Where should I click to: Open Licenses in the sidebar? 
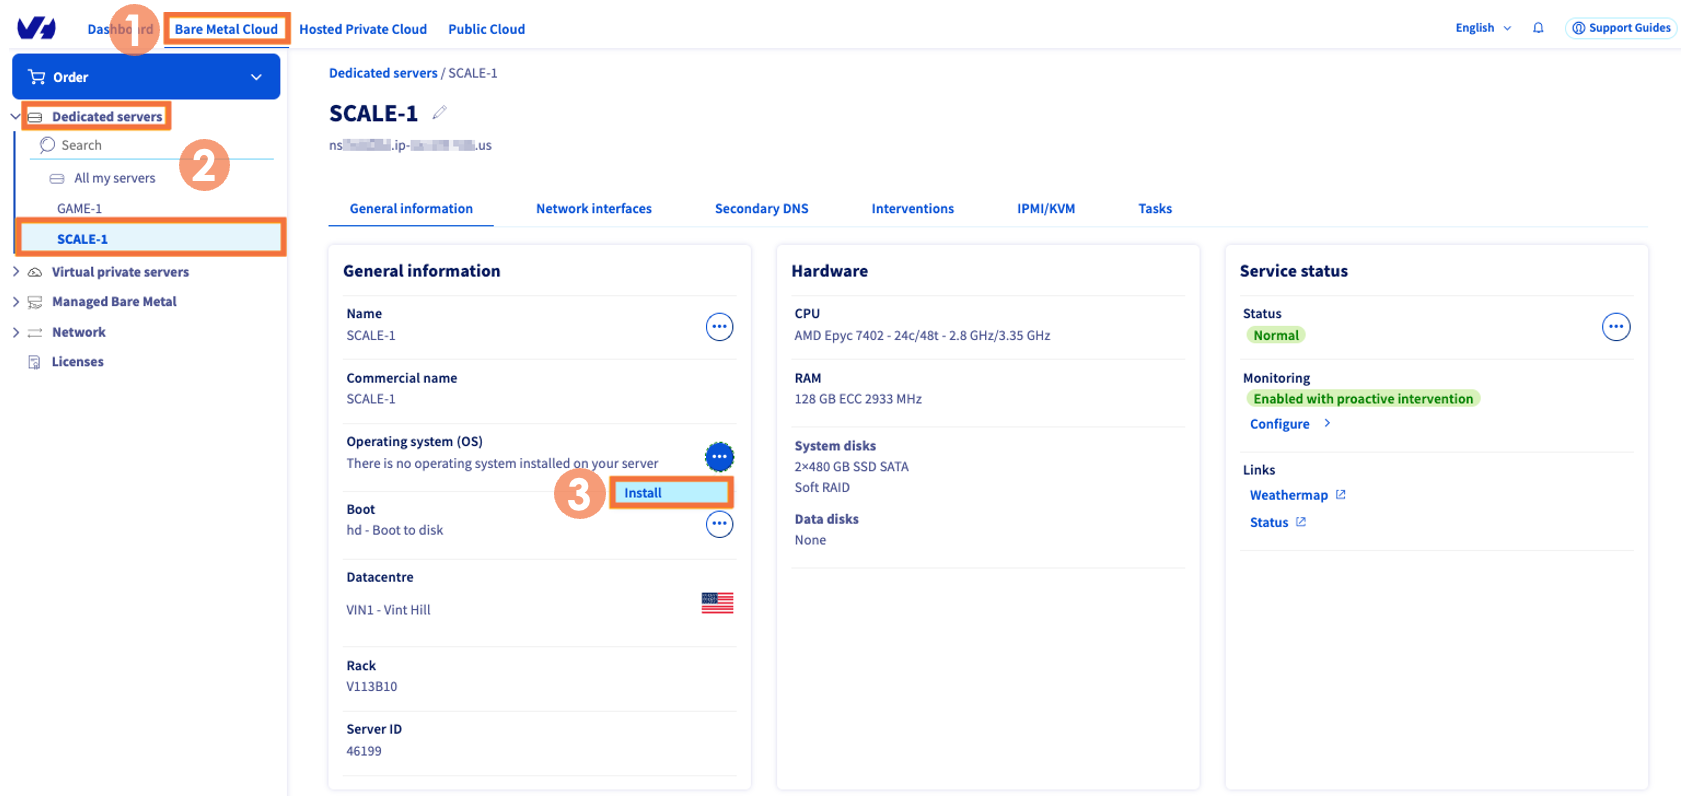[77, 362]
